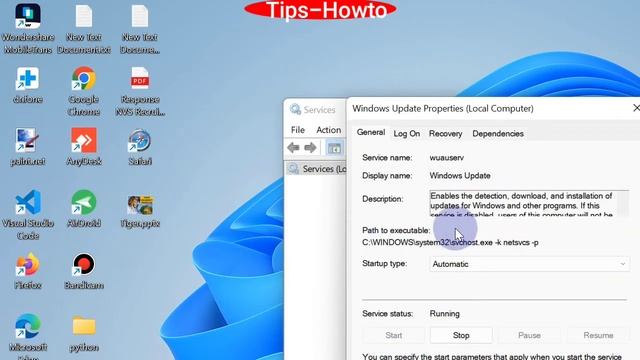This screenshot has width=640, height=360.
Task: Launch paint.net desktop shortcut
Action: 28,147
